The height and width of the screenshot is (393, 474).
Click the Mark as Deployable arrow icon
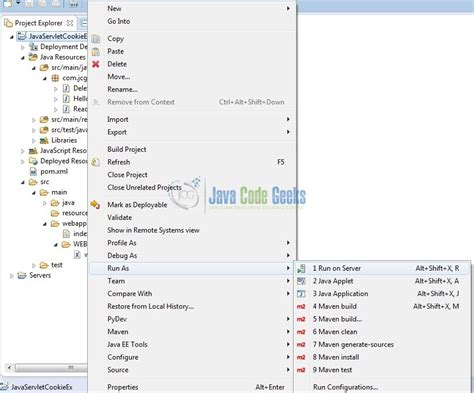95,204
